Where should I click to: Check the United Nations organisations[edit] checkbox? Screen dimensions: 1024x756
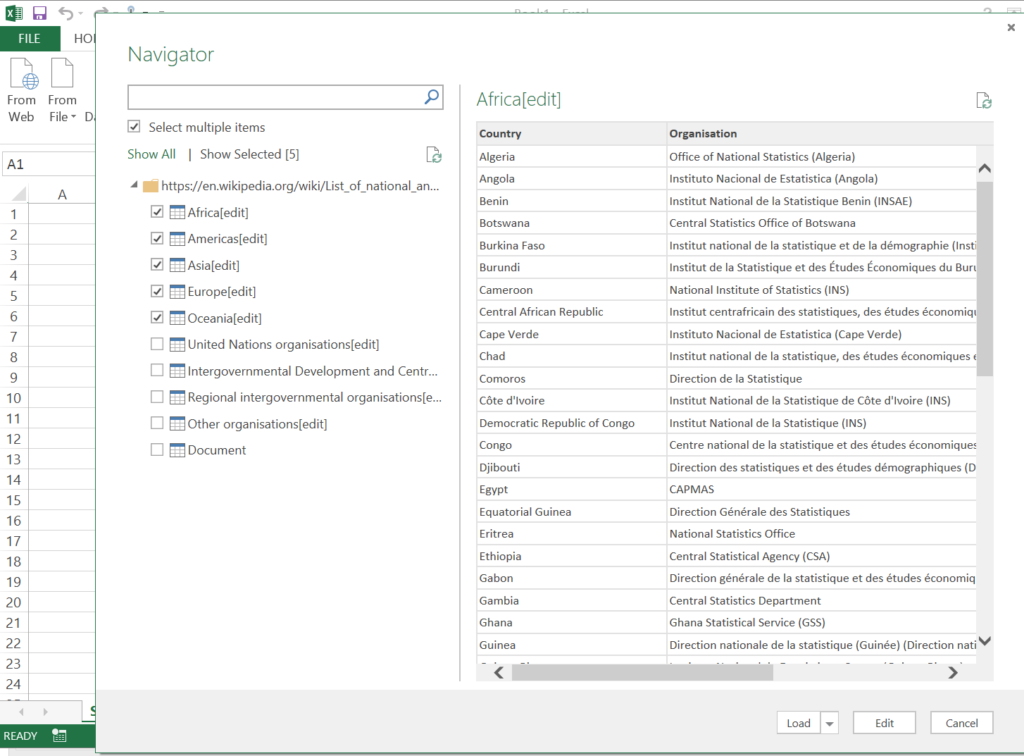point(157,344)
